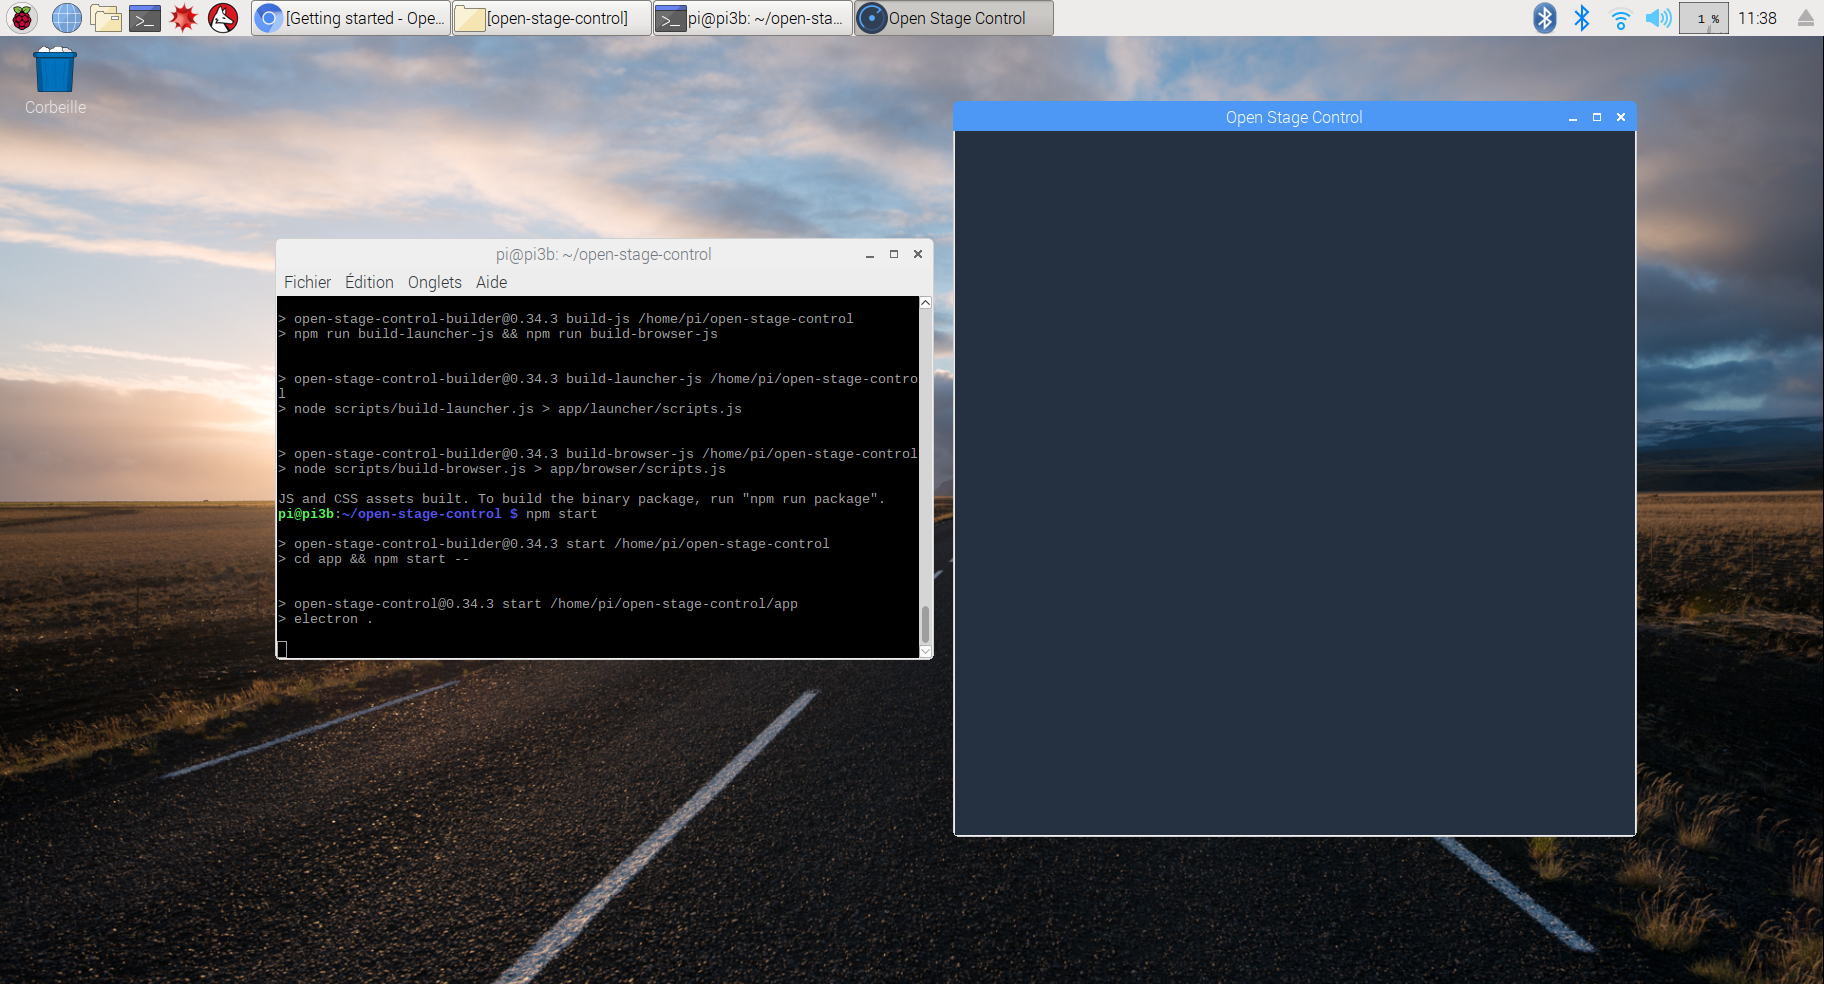The width and height of the screenshot is (1824, 984).
Task: Launch Wolfram from the taskbar
Action: pos(222,17)
